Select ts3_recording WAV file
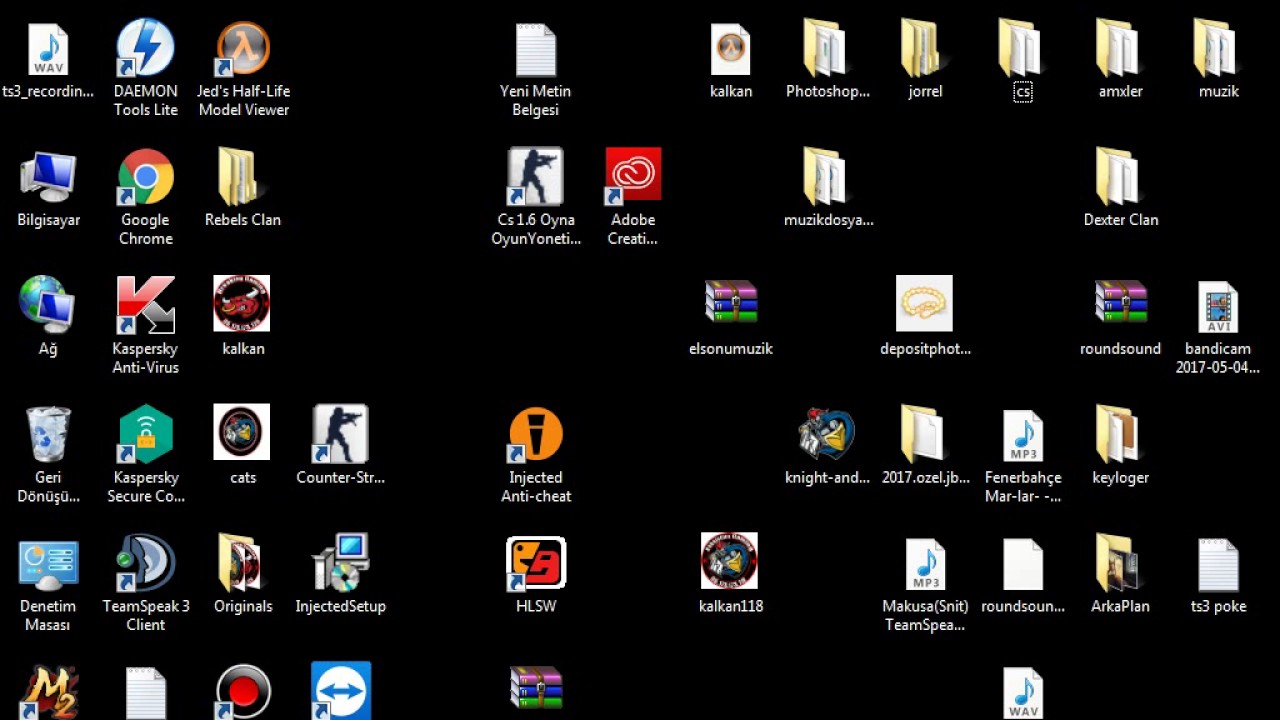1280x720 pixels. 48,49
